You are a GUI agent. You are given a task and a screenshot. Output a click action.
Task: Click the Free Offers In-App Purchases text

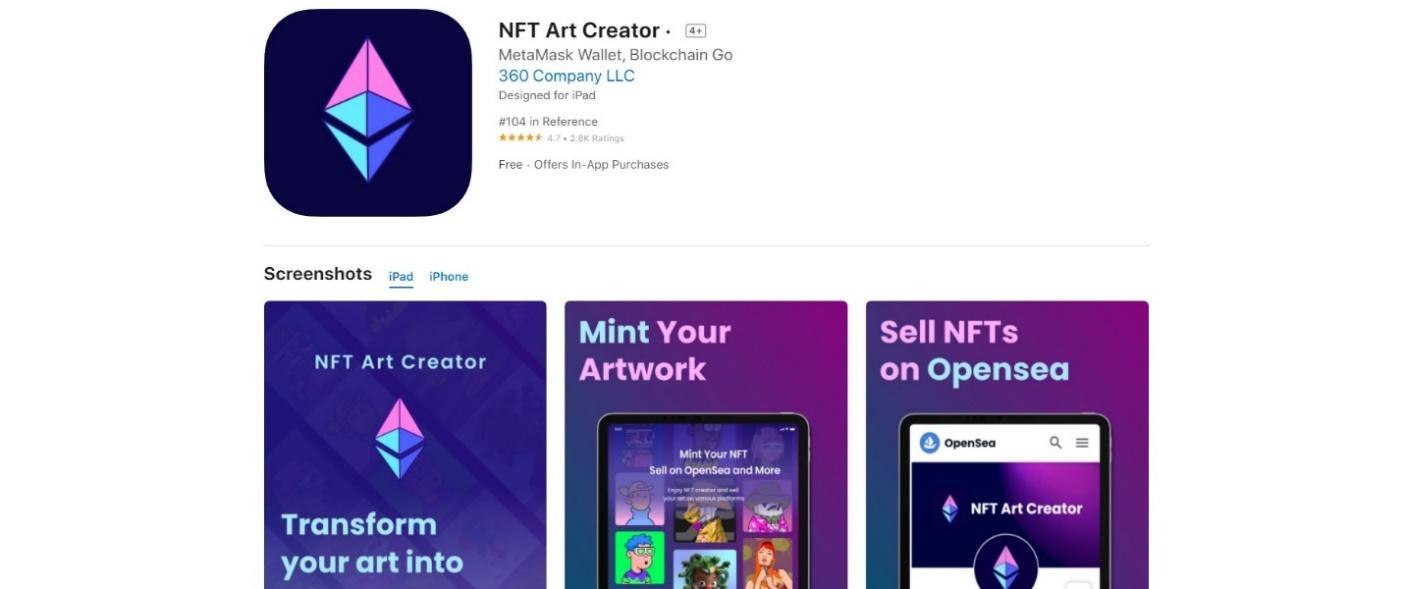[x=583, y=165]
